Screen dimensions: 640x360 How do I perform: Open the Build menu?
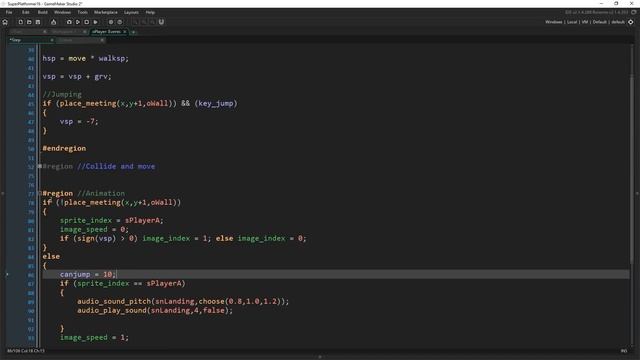click(42, 12)
